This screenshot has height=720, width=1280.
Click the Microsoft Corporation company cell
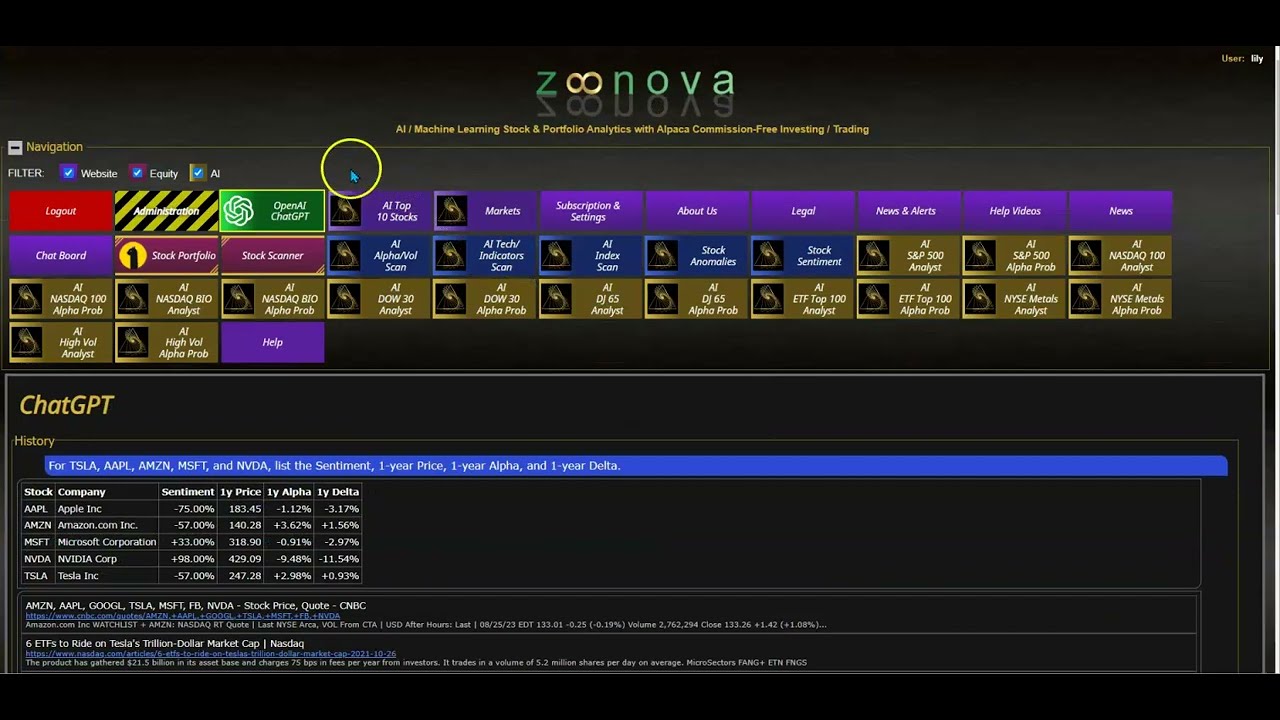click(x=107, y=542)
